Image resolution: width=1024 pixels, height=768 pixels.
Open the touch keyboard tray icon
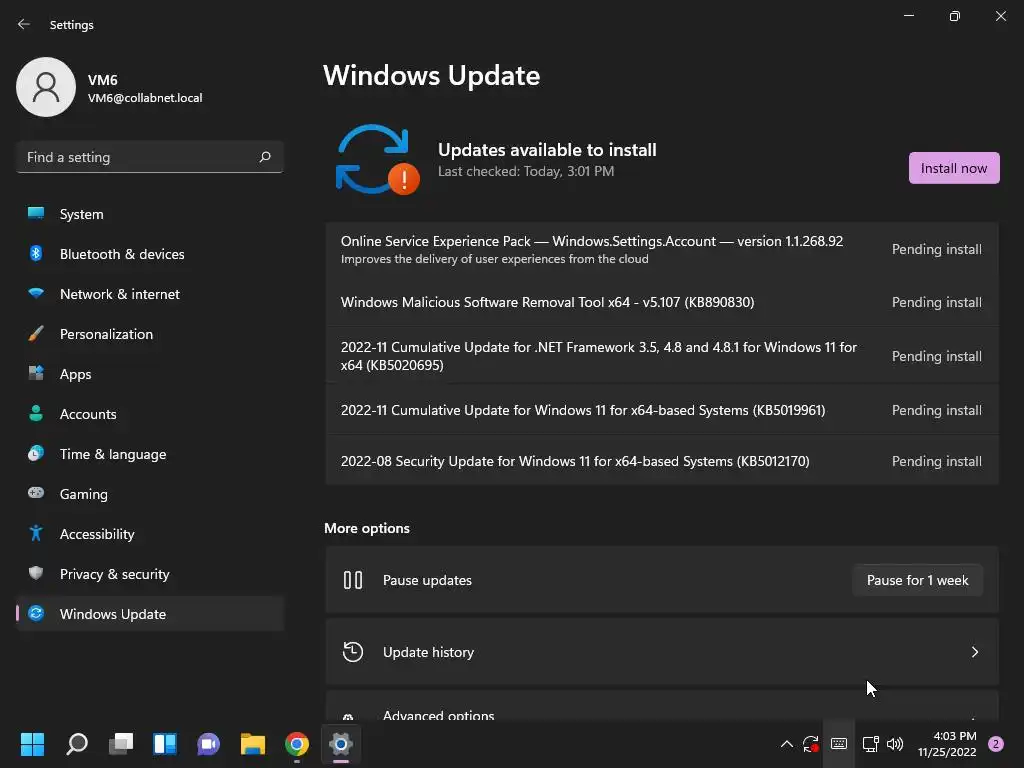click(x=839, y=744)
